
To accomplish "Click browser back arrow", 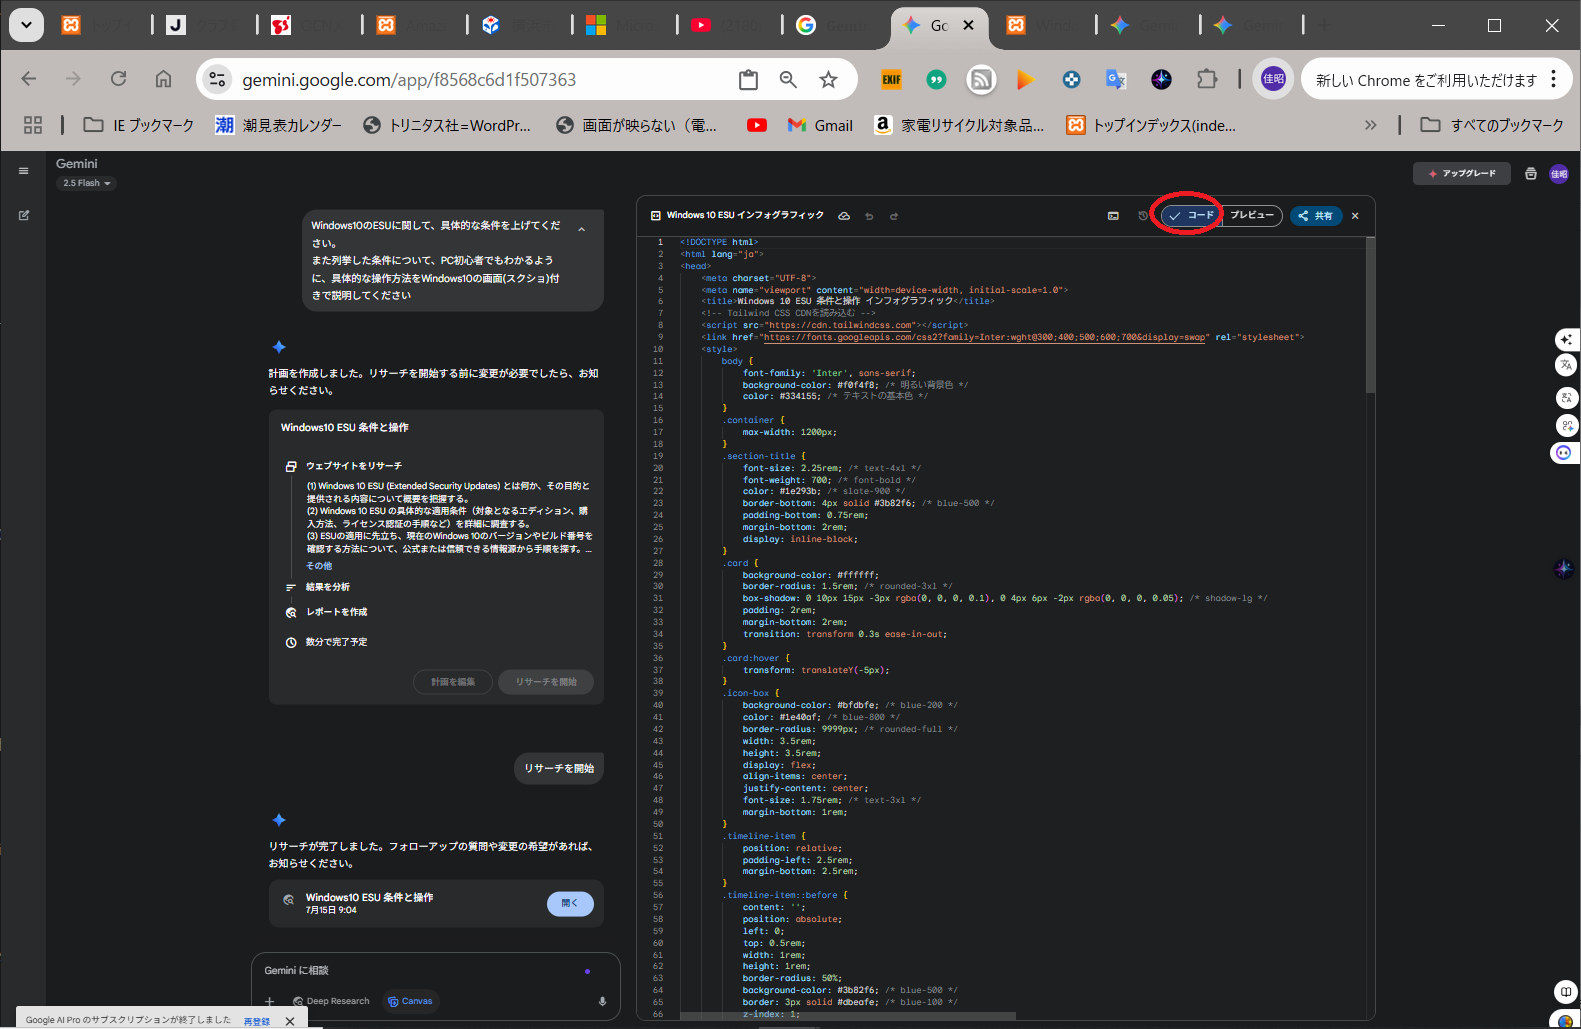I will [x=29, y=79].
